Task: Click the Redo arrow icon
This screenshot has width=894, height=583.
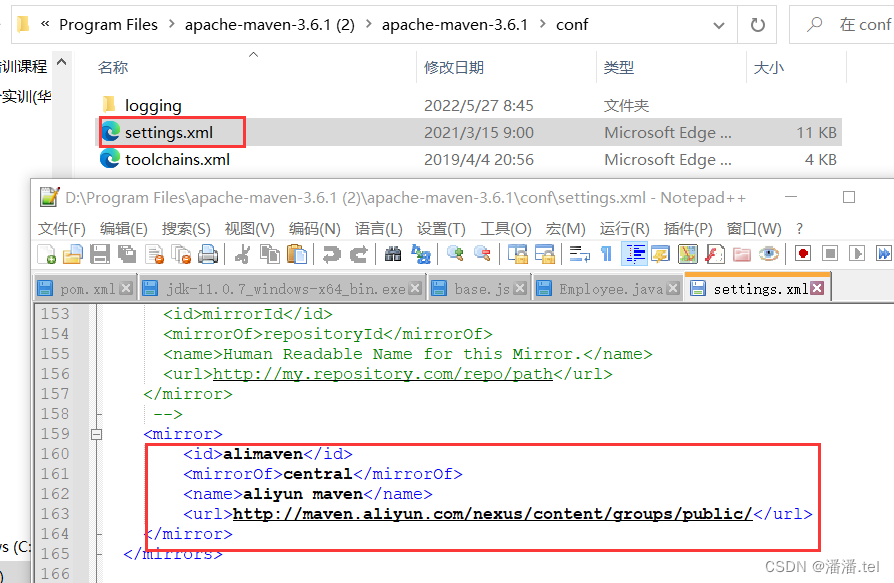Action: [x=358, y=254]
